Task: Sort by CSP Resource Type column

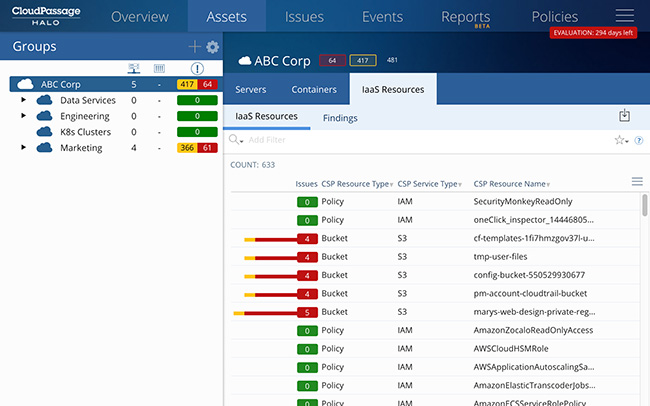Action: tap(357, 184)
